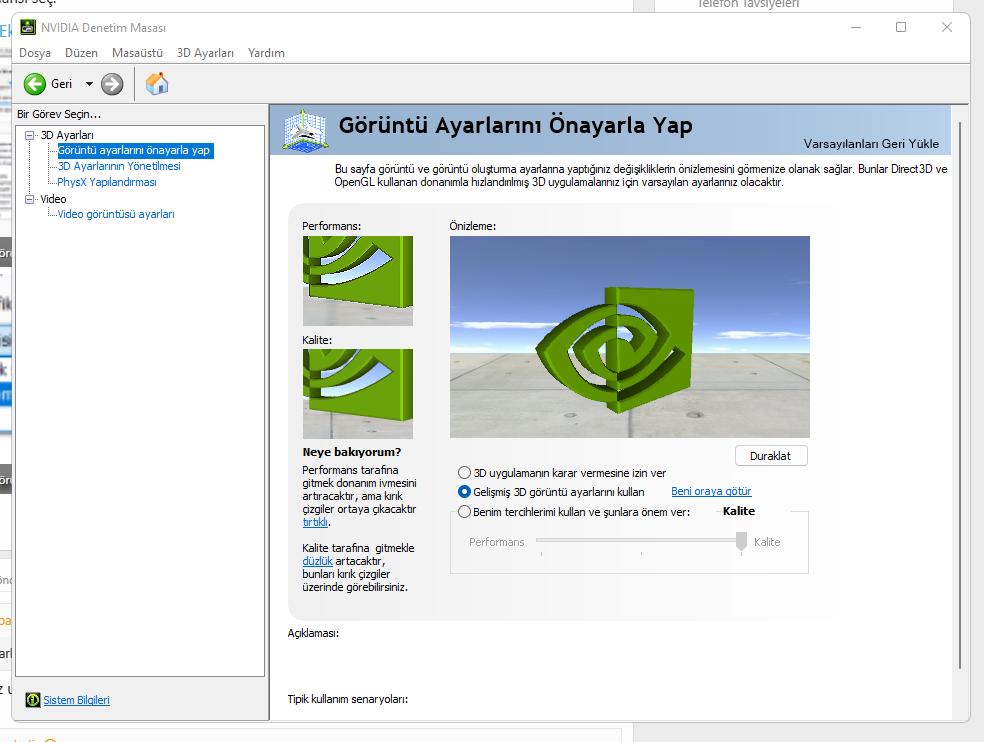Select 'Benim tercihlerimi kullan' radio button
Image resolution: width=984 pixels, height=742 pixels.
tap(464, 512)
